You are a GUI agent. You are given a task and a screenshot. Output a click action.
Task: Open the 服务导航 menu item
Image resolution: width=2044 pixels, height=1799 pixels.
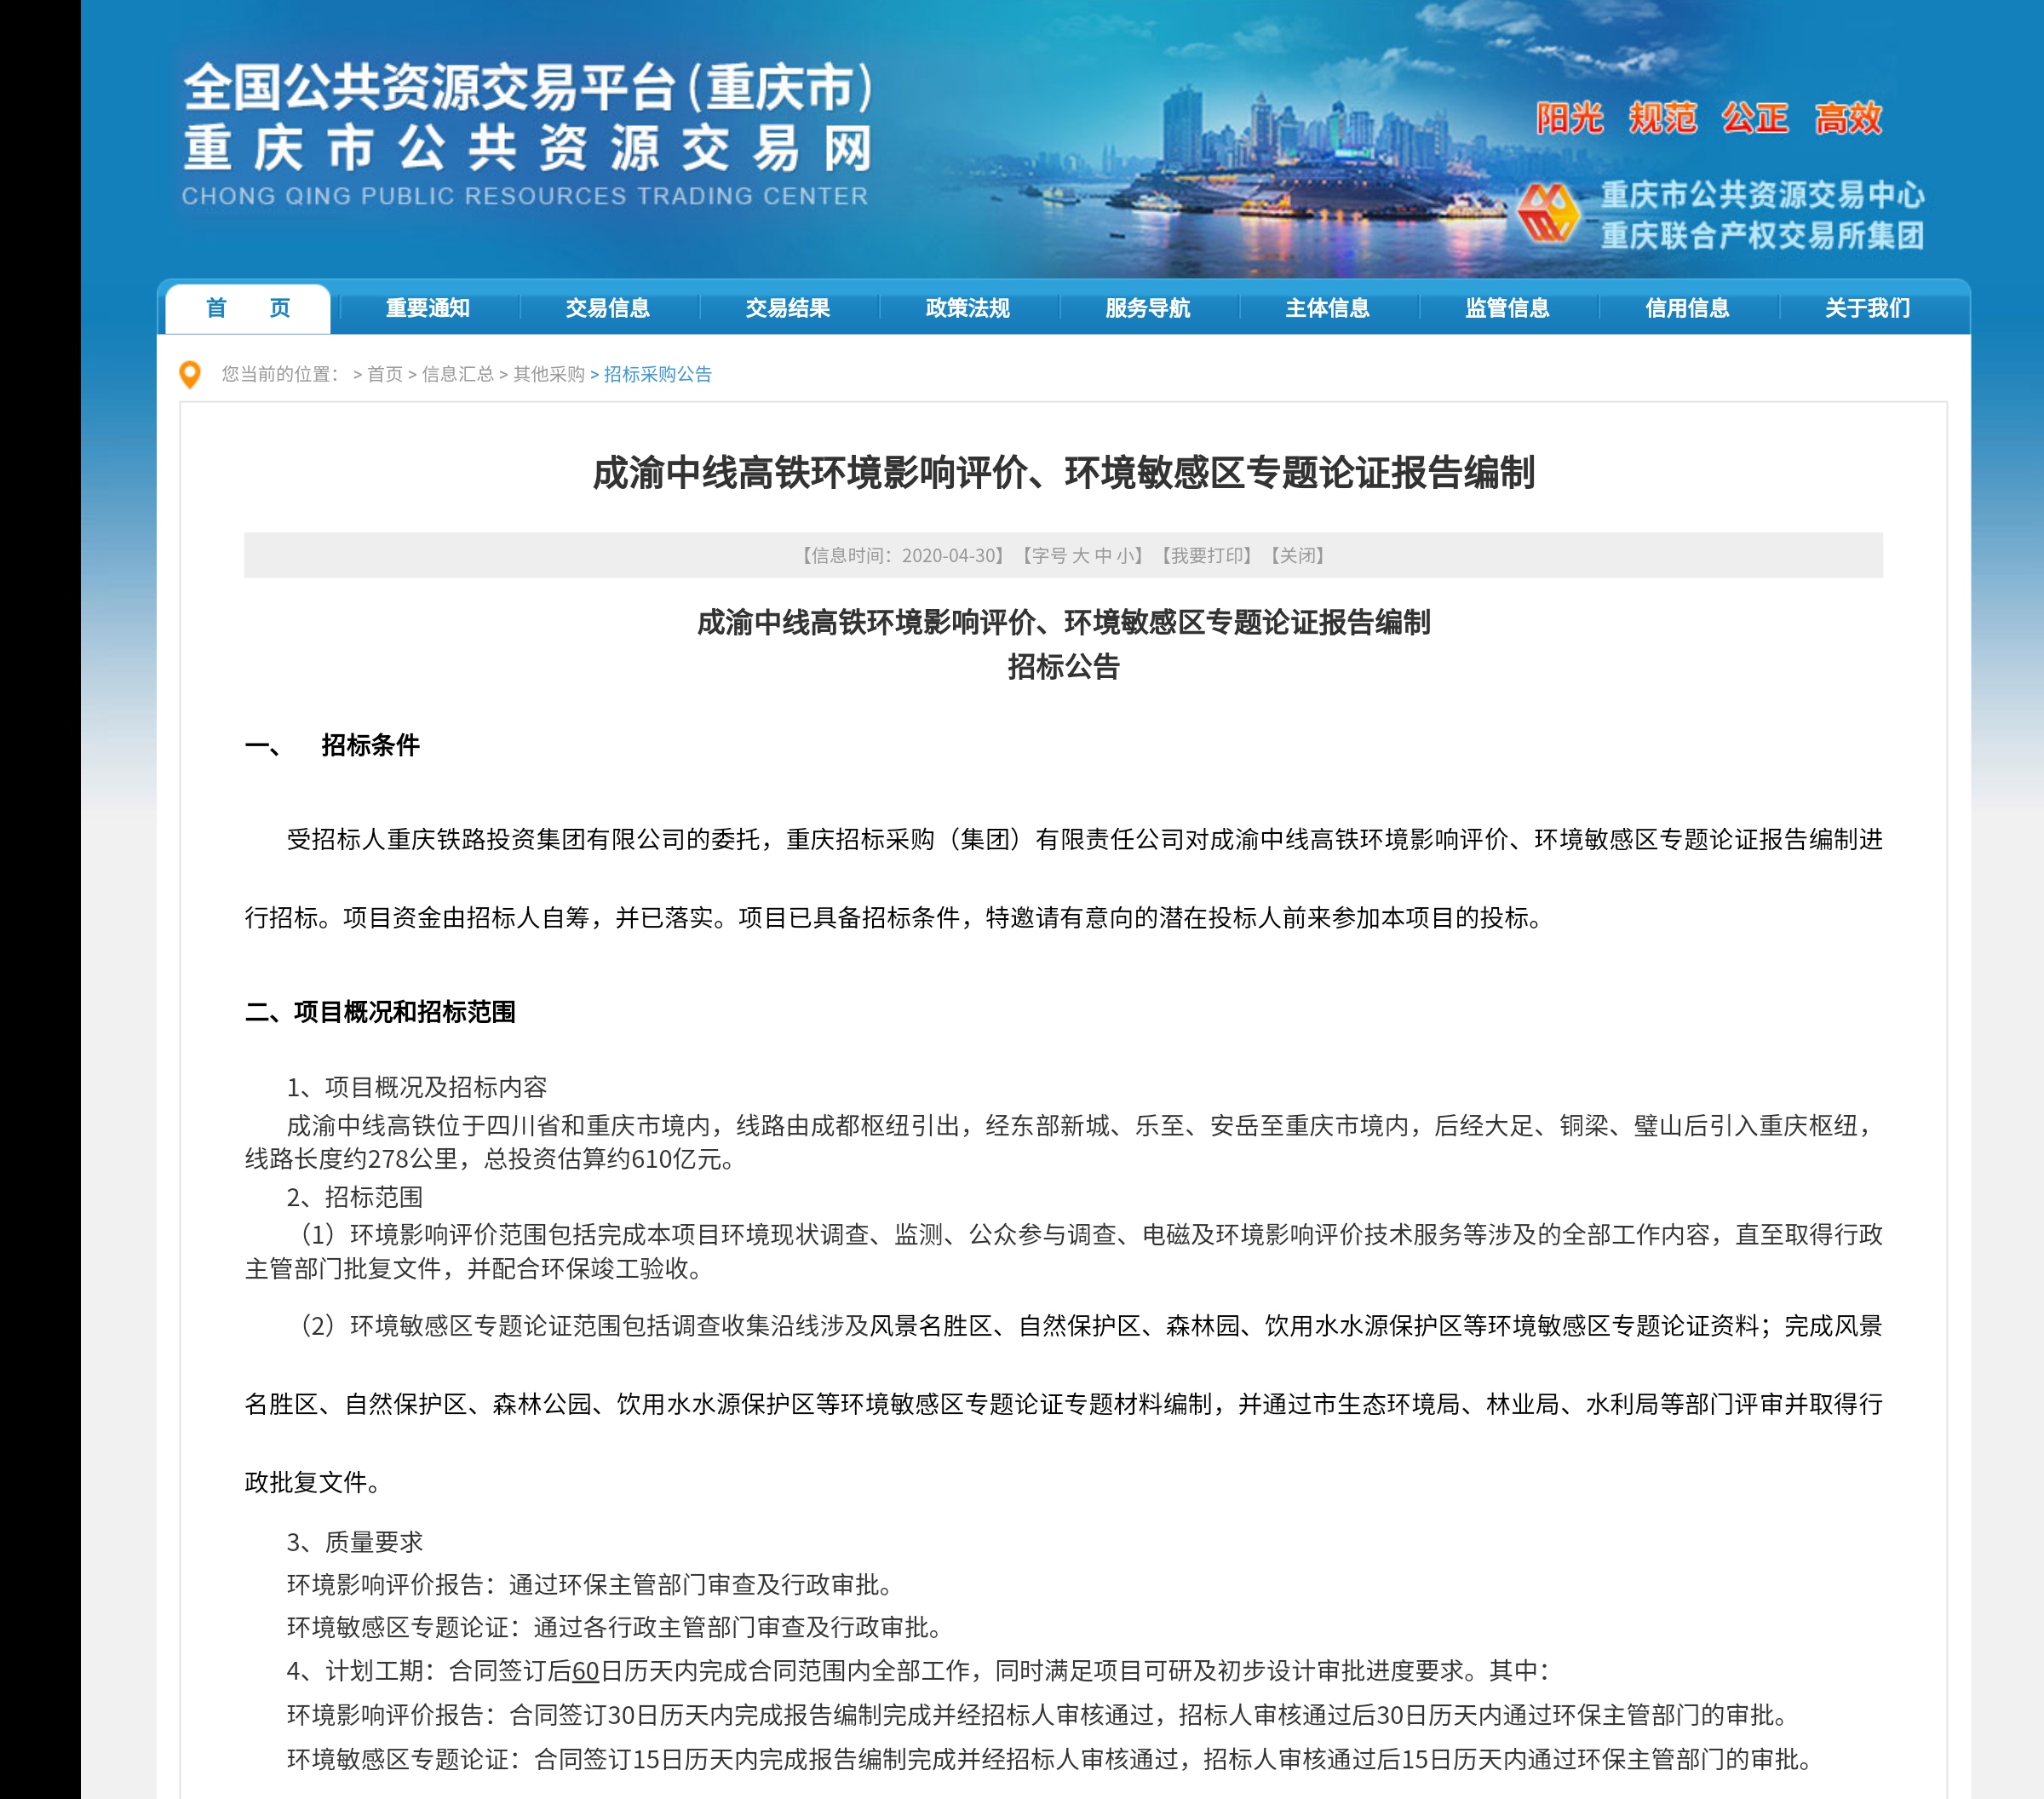pyautogui.click(x=1148, y=308)
